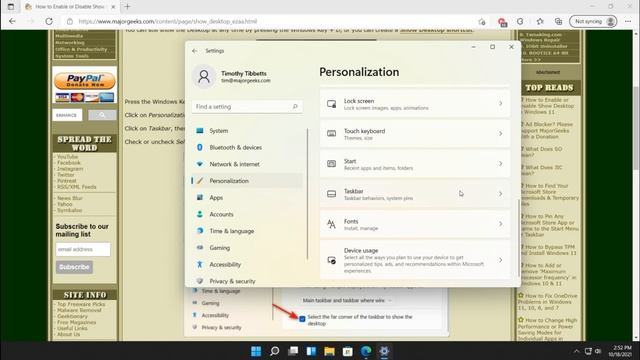
Task: Expand the Lock screen chevron
Action: [x=500, y=104]
